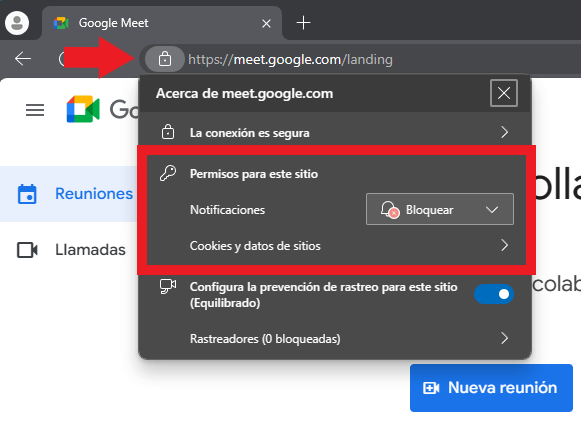This screenshot has height=430, width=581.
Task: Click the Google Meet logo
Action: 83,109
